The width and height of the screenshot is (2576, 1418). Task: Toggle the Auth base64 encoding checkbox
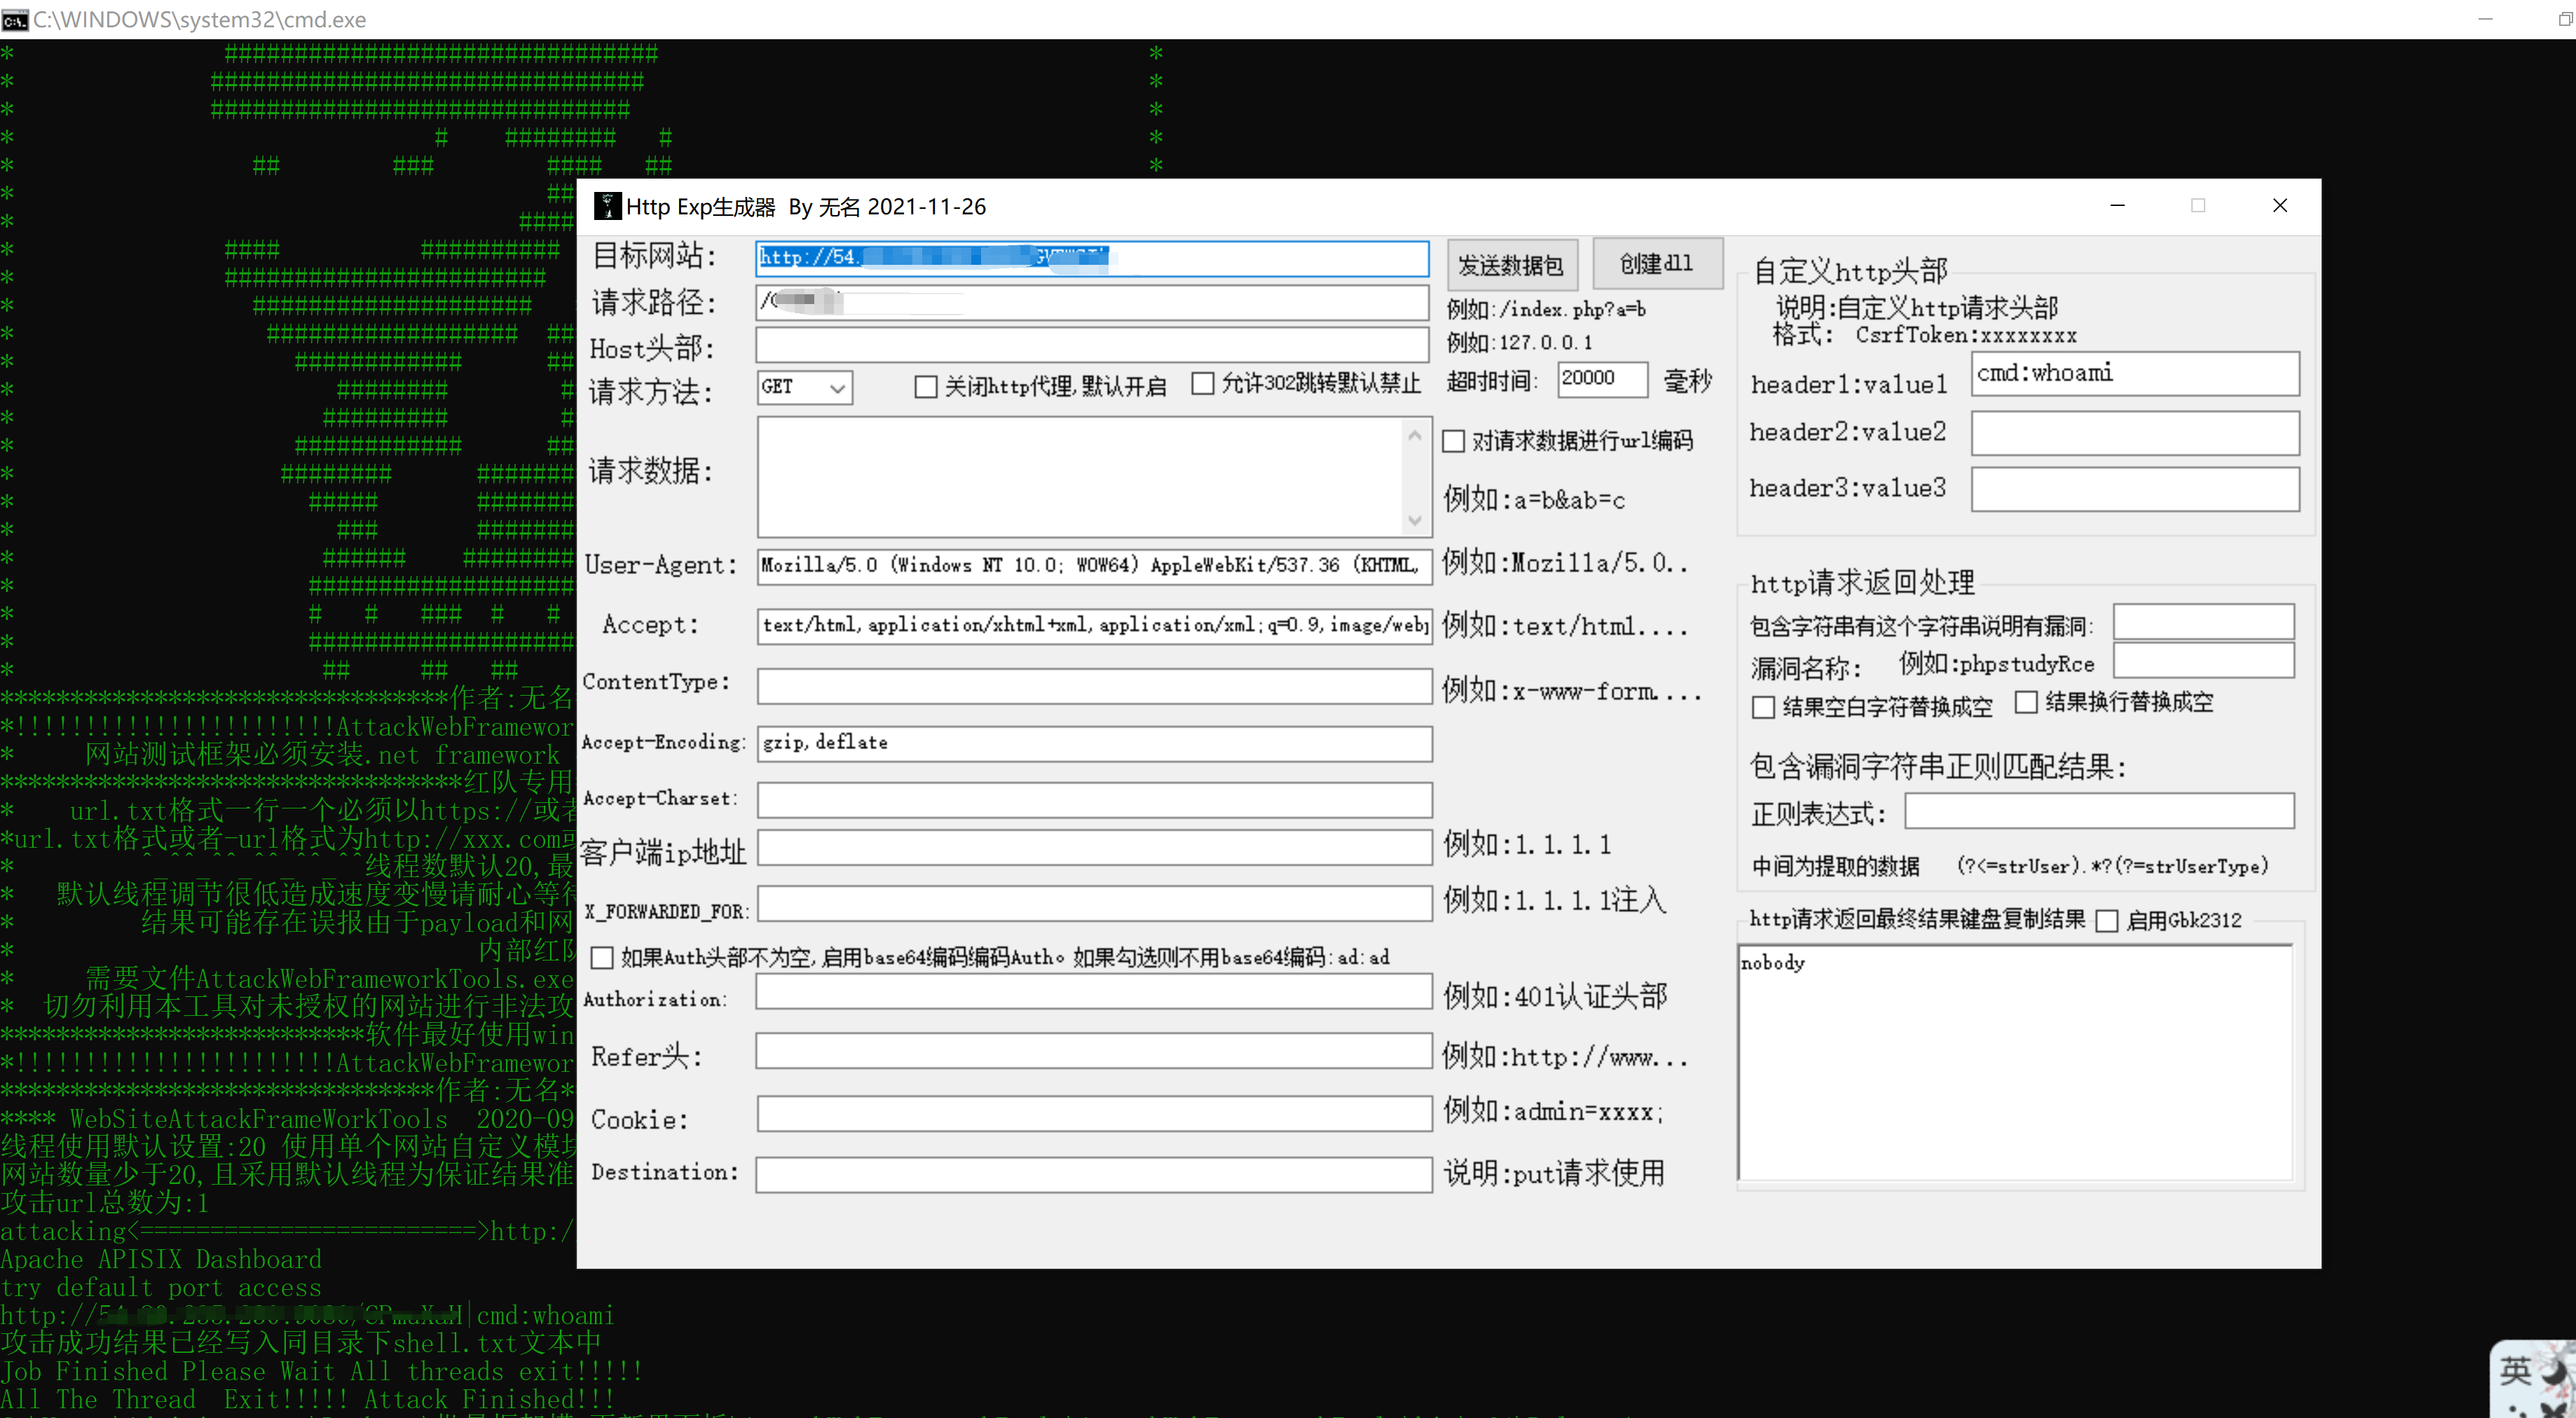click(602, 958)
